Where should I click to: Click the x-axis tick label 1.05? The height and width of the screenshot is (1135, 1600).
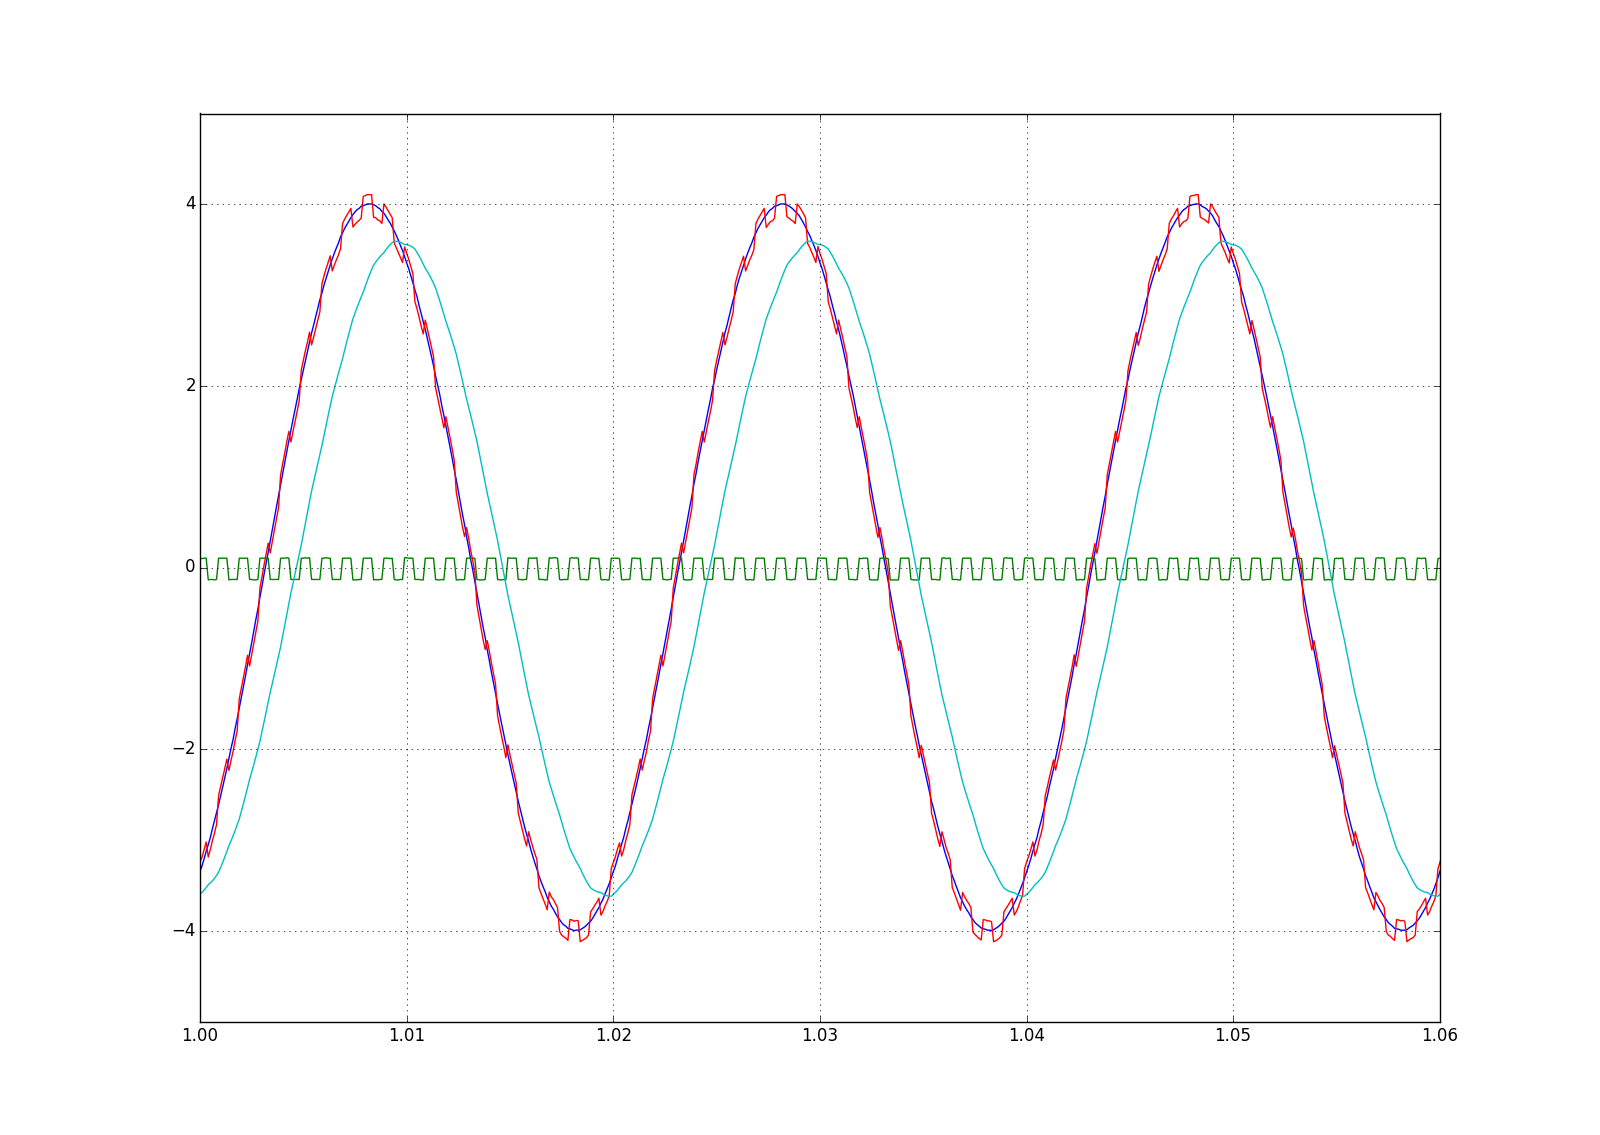click(1233, 1036)
